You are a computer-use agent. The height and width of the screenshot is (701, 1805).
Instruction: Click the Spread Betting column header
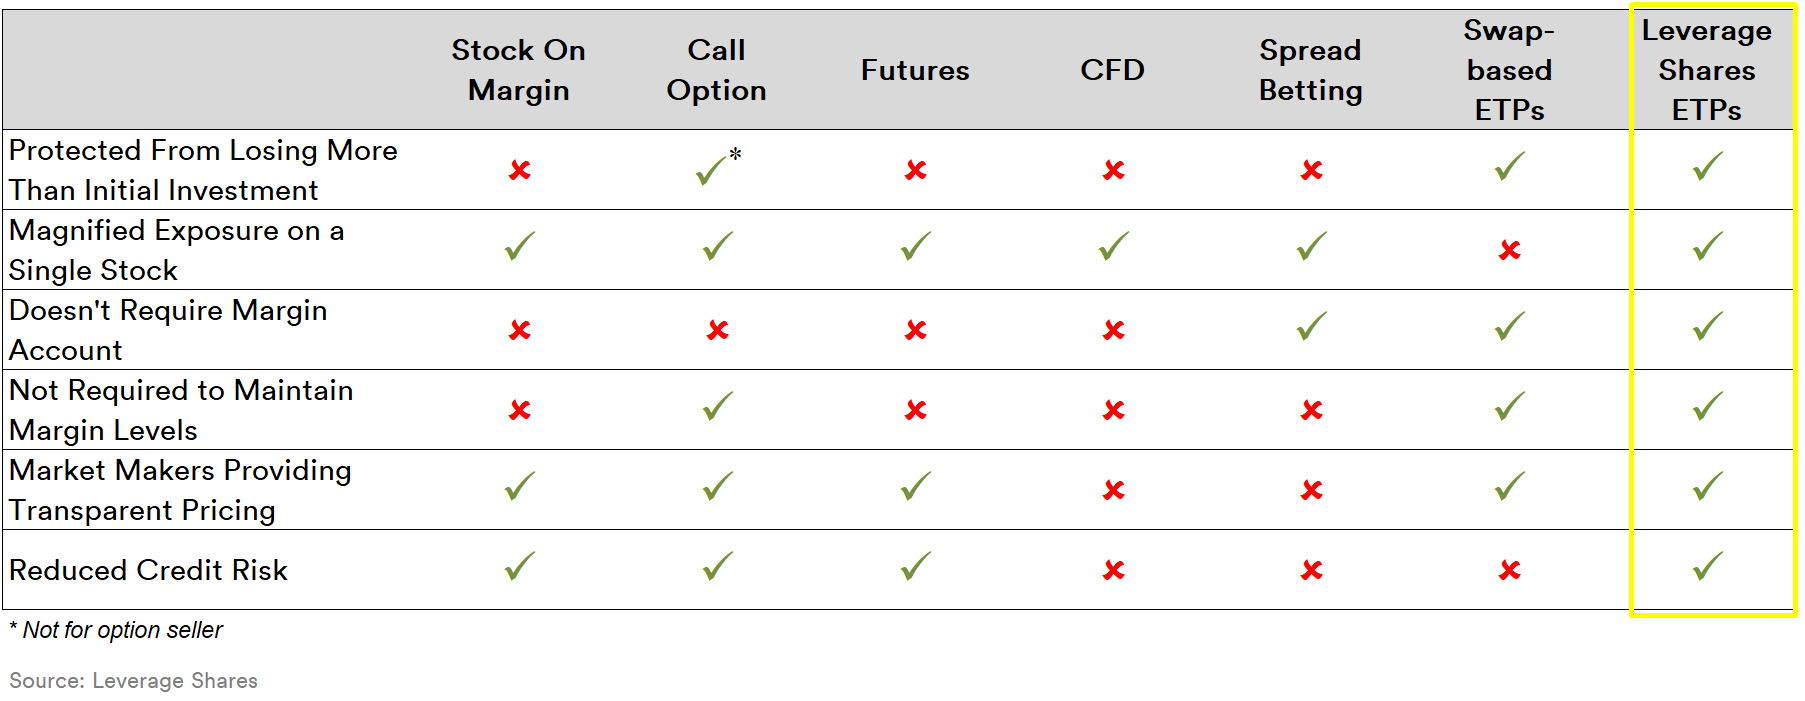click(1311, 70)
